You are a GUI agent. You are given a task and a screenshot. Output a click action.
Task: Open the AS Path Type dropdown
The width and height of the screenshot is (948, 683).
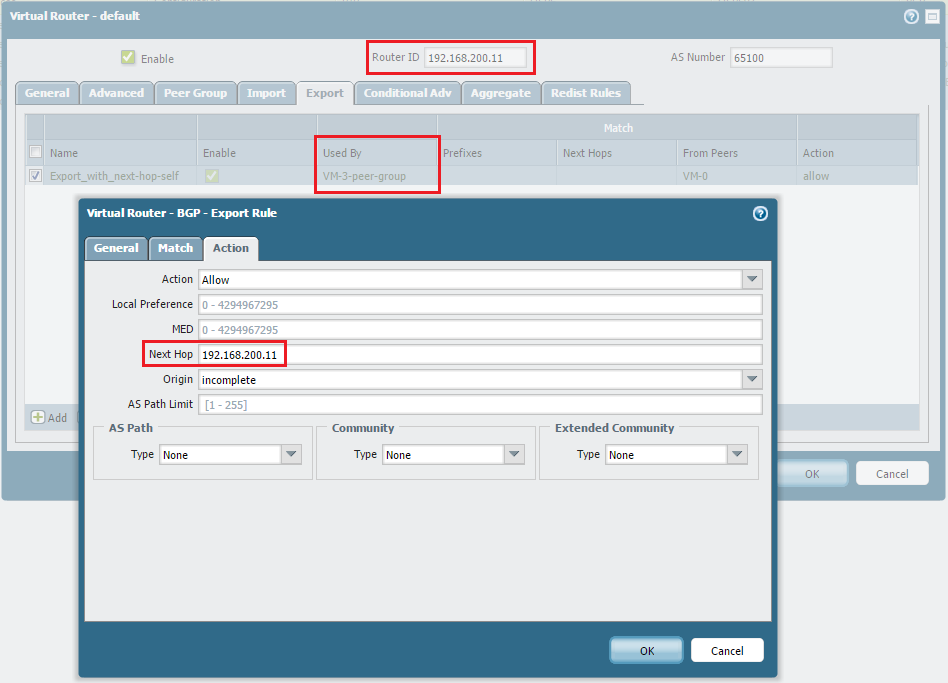[291, 455]
